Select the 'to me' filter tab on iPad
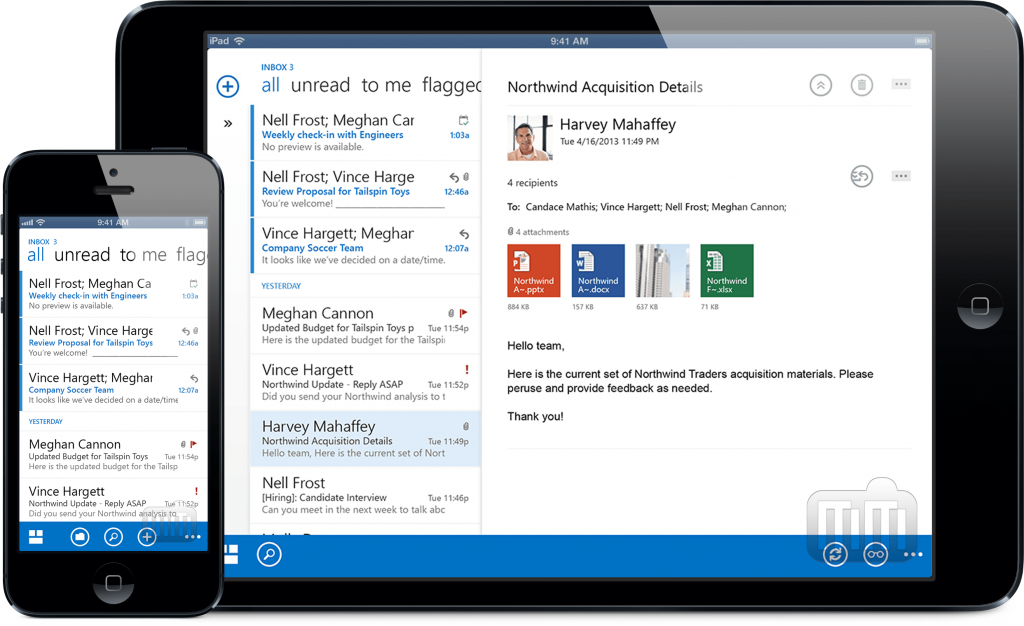The height and width of the screenshot is (626, 1024). pos(386,85)
